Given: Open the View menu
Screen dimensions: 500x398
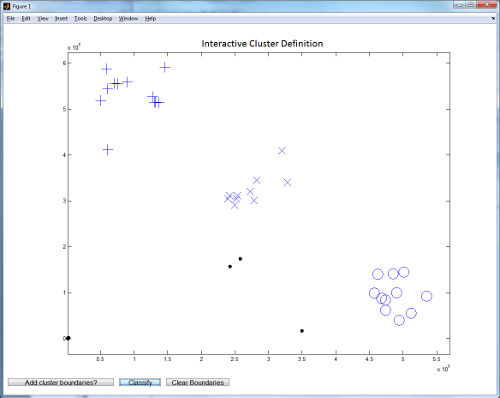Looking at the screenshot, I should 43,19.
